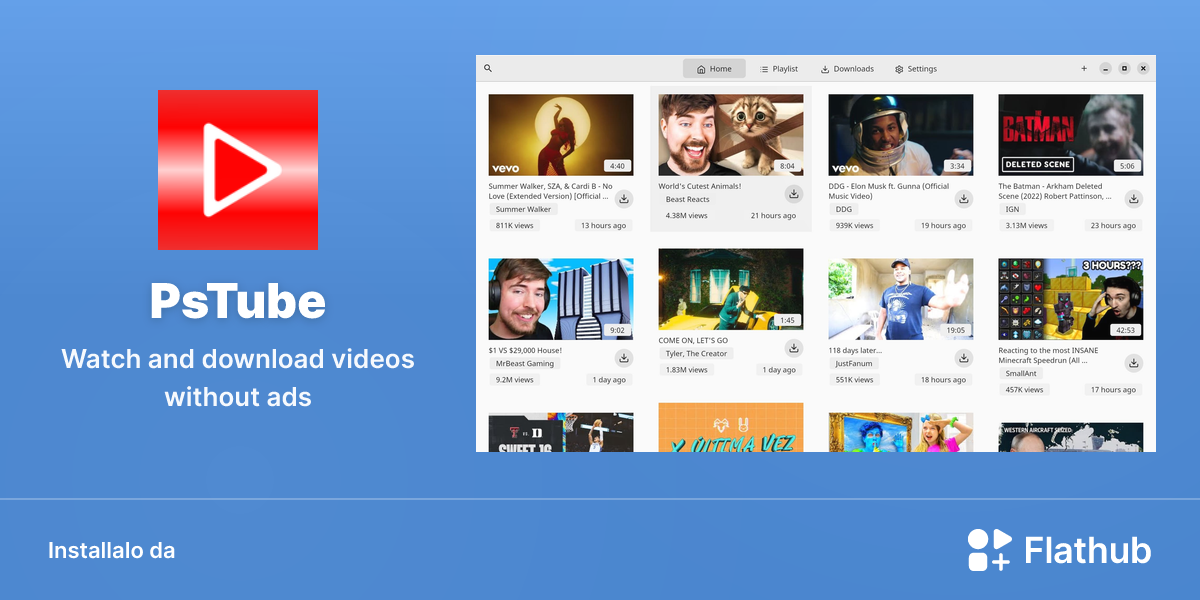Open the search icon in PsTube header
Viewport: 1200px width, 600px height.
488,69
